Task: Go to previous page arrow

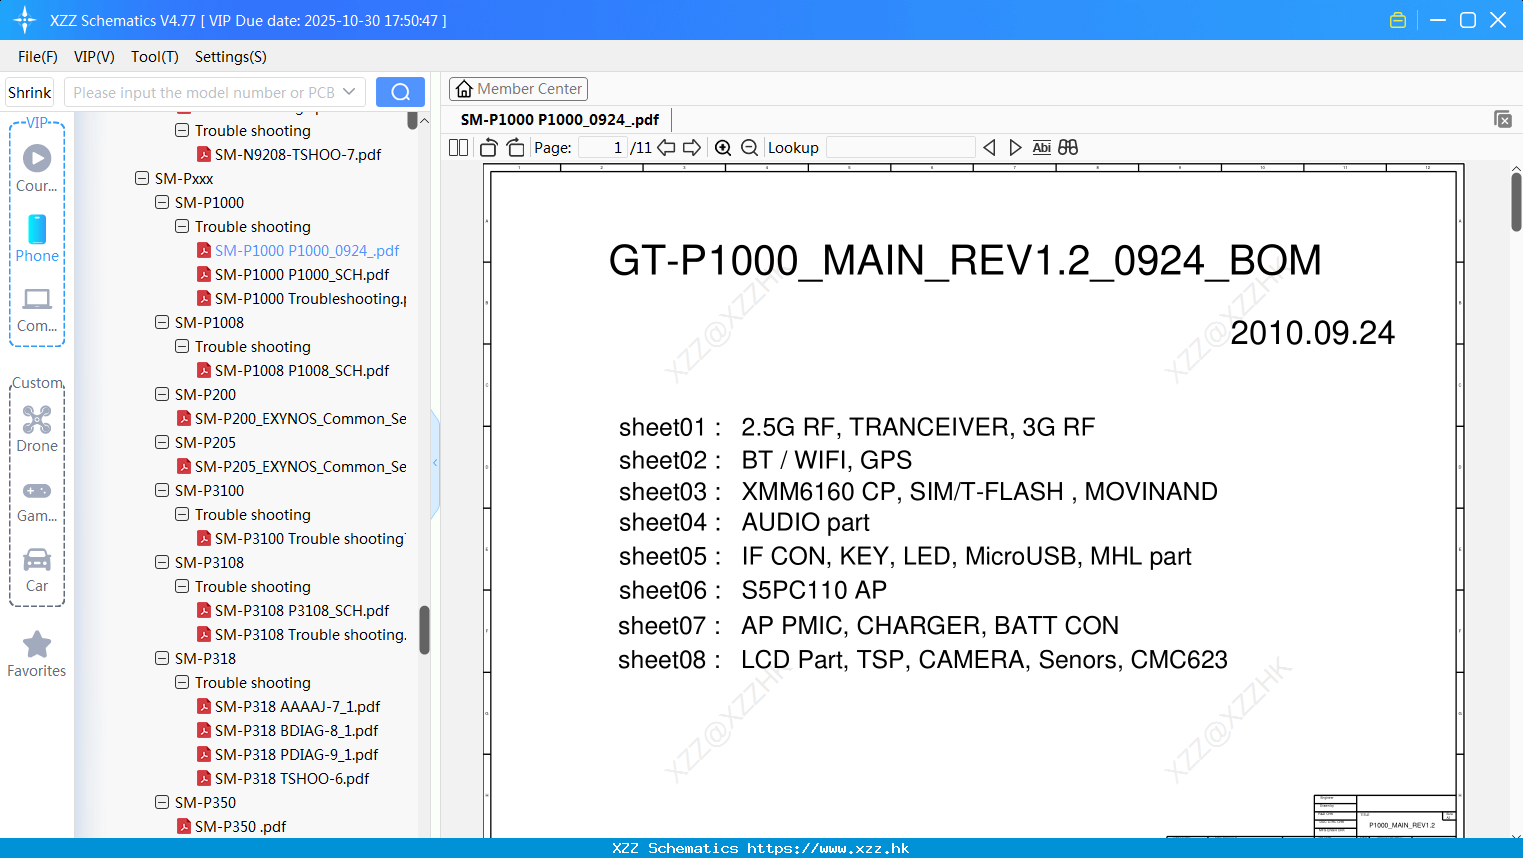Action: click(666, 147)
